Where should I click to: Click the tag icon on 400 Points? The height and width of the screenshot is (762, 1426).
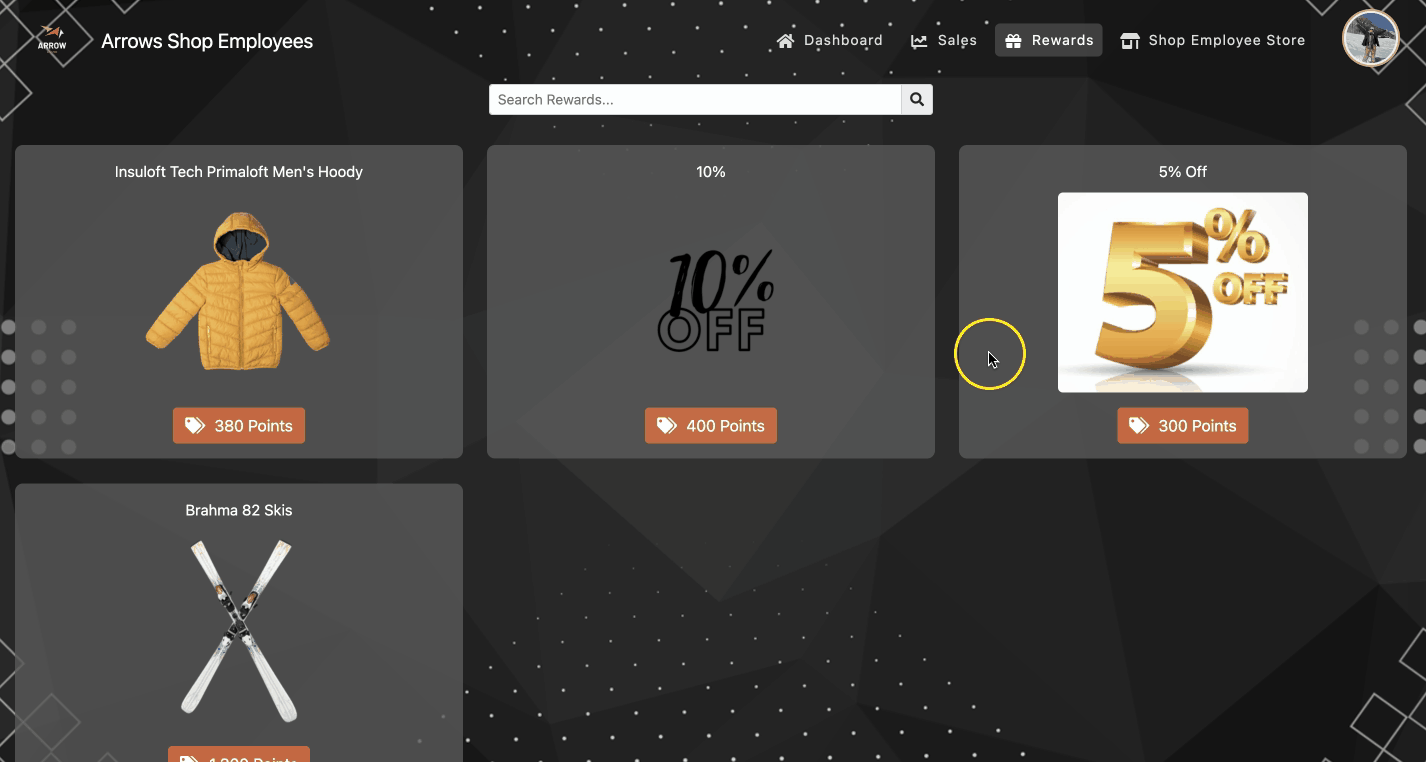click(667, 426)
